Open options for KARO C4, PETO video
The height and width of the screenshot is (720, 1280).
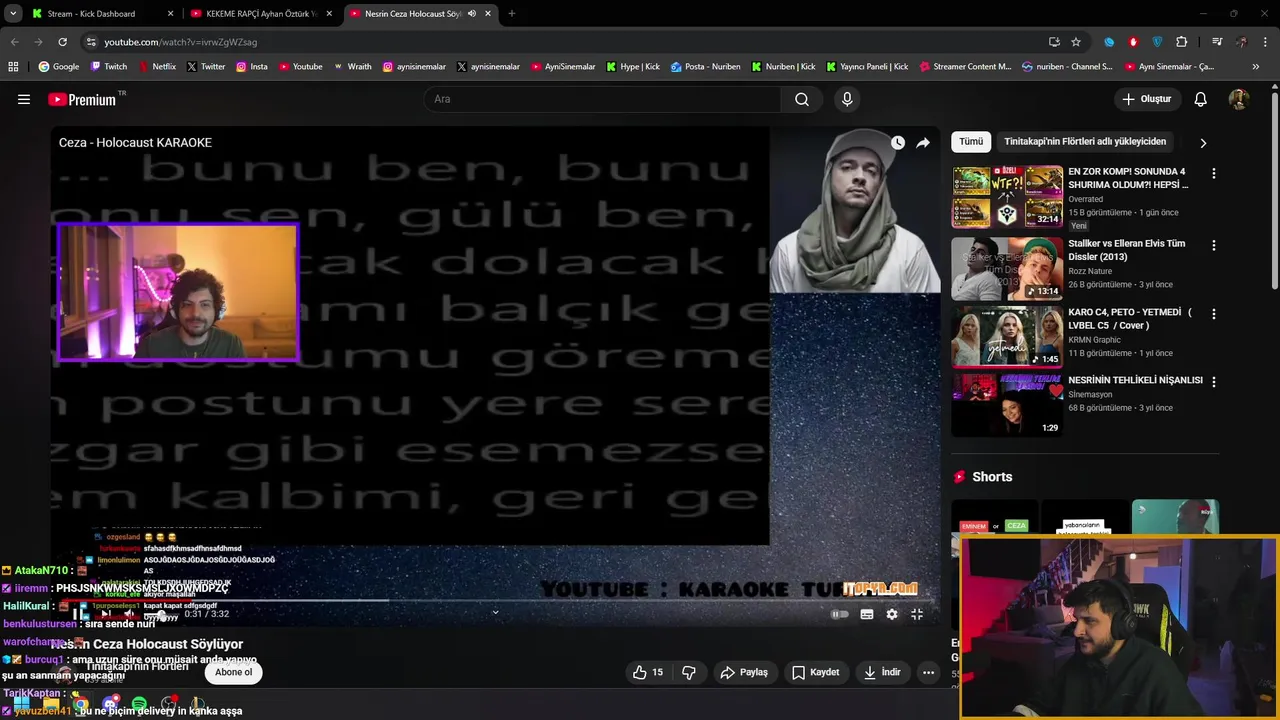[x=1214, y=313]
